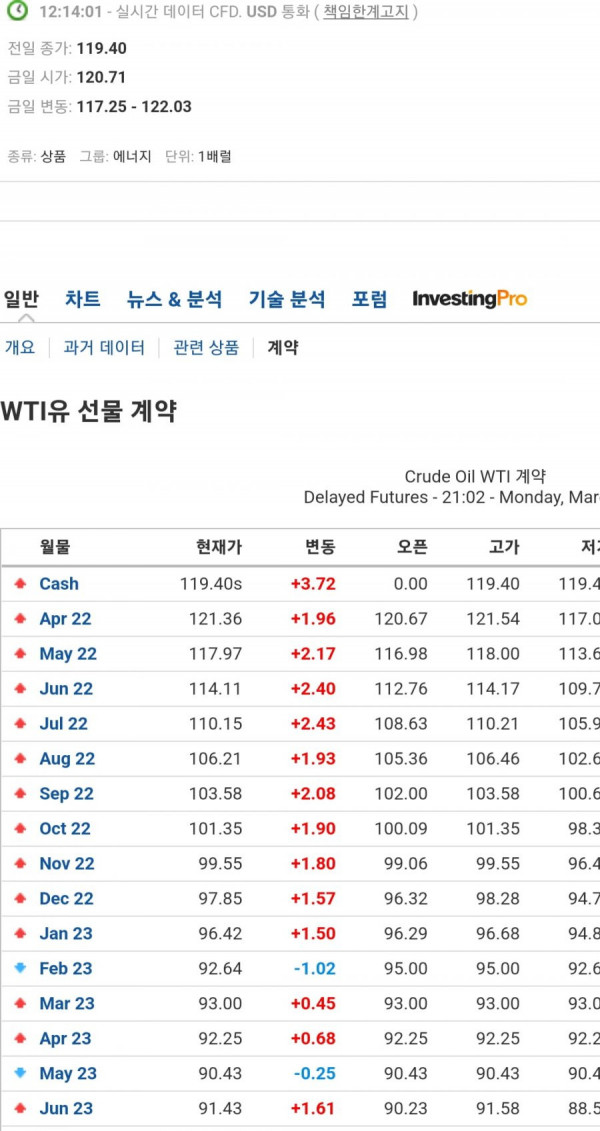Image resolution: width=600 pixels, height=1131 pixels.
Task: Click the red up arrow beside Jan 23
Action: [x=20, y=933]
